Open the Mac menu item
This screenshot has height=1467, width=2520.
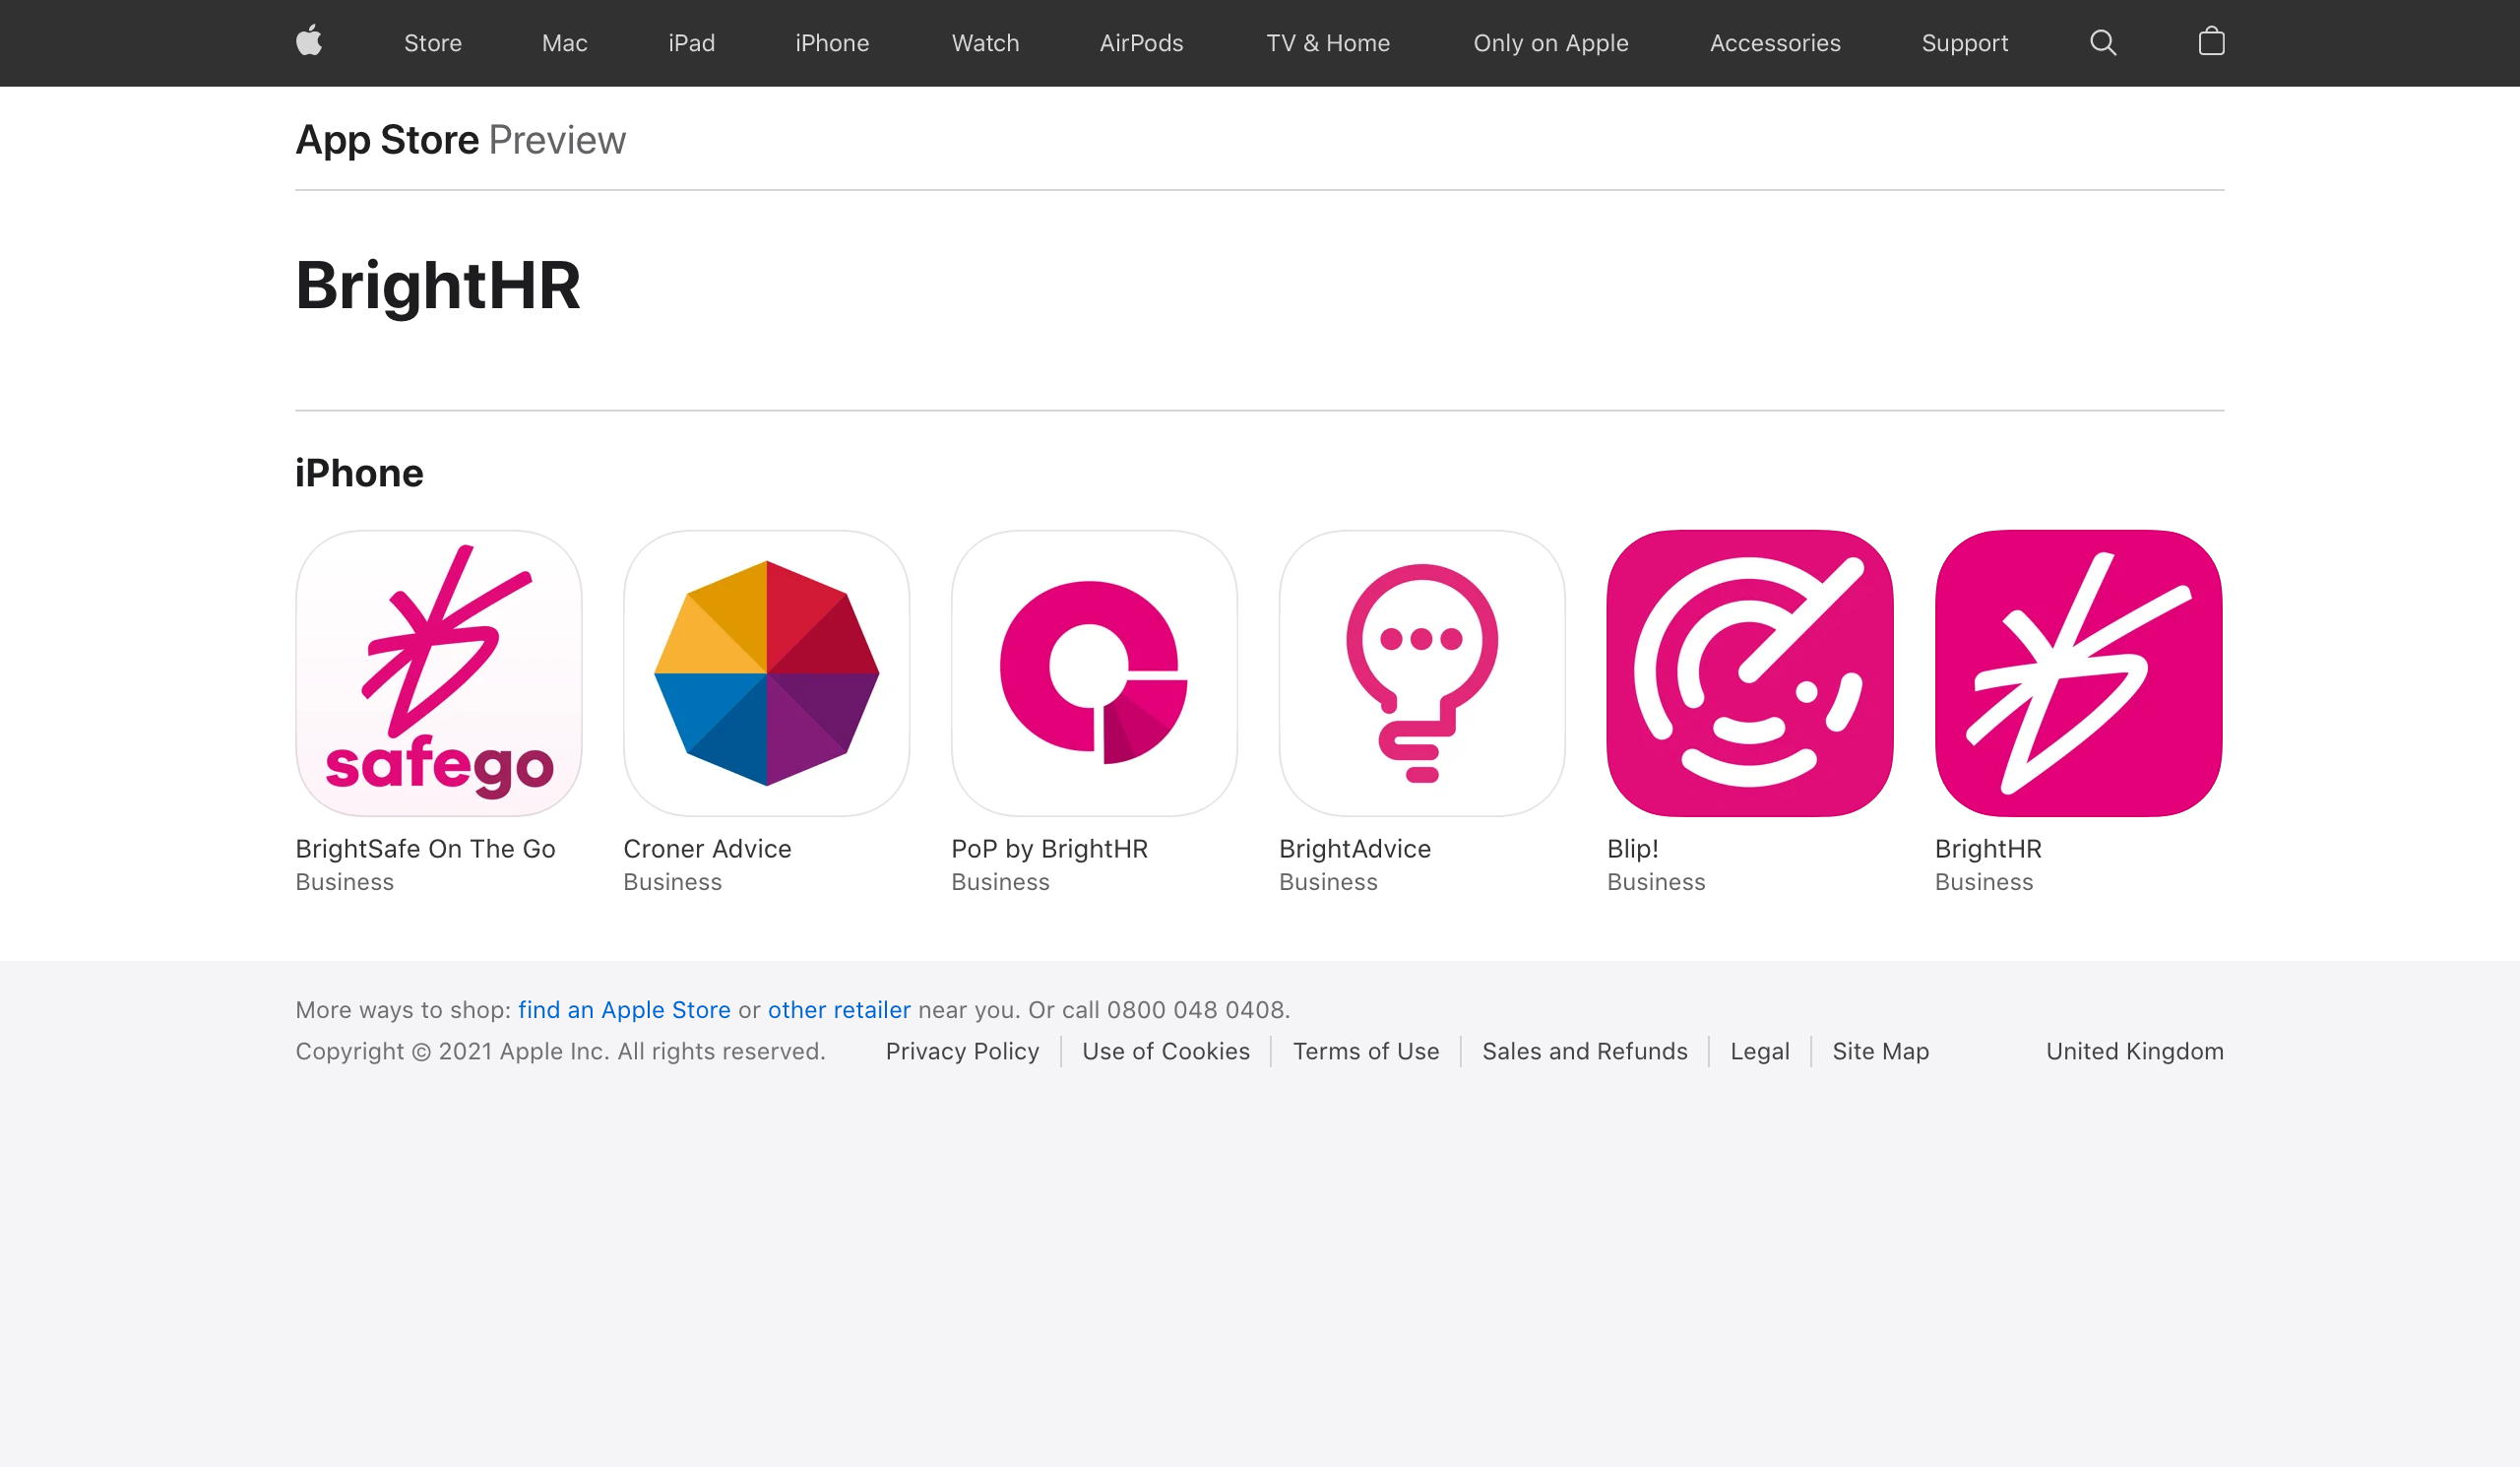tap(565, 43)
